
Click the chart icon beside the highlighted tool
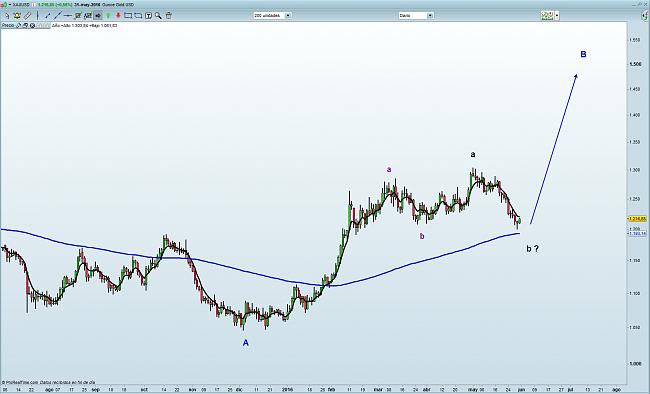[x=87, y=16]
